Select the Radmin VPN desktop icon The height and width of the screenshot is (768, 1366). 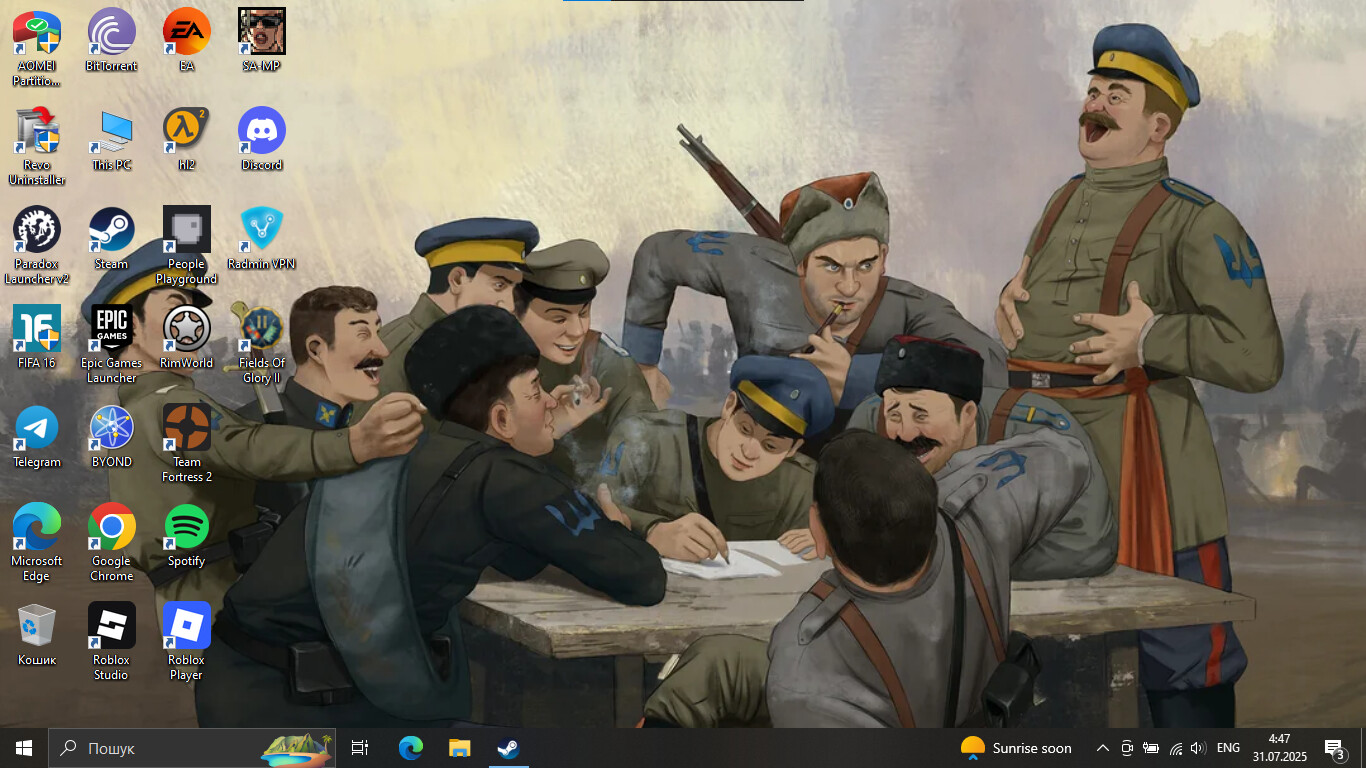262,238
